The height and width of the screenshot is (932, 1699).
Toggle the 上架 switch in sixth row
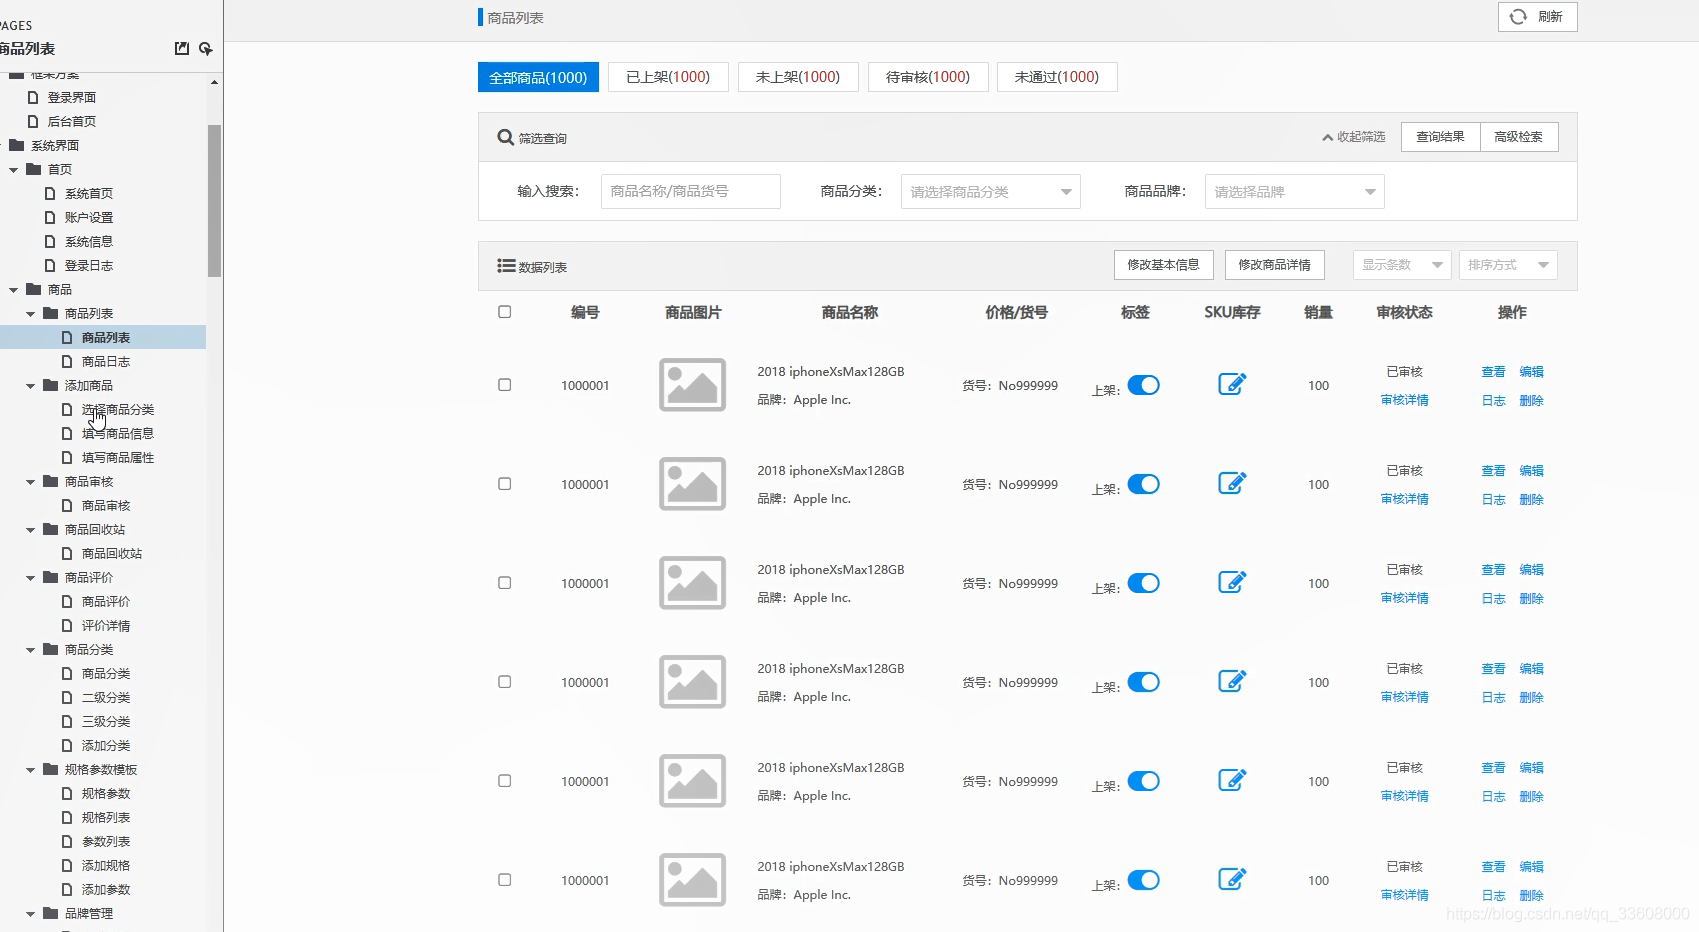(1143, 880)
